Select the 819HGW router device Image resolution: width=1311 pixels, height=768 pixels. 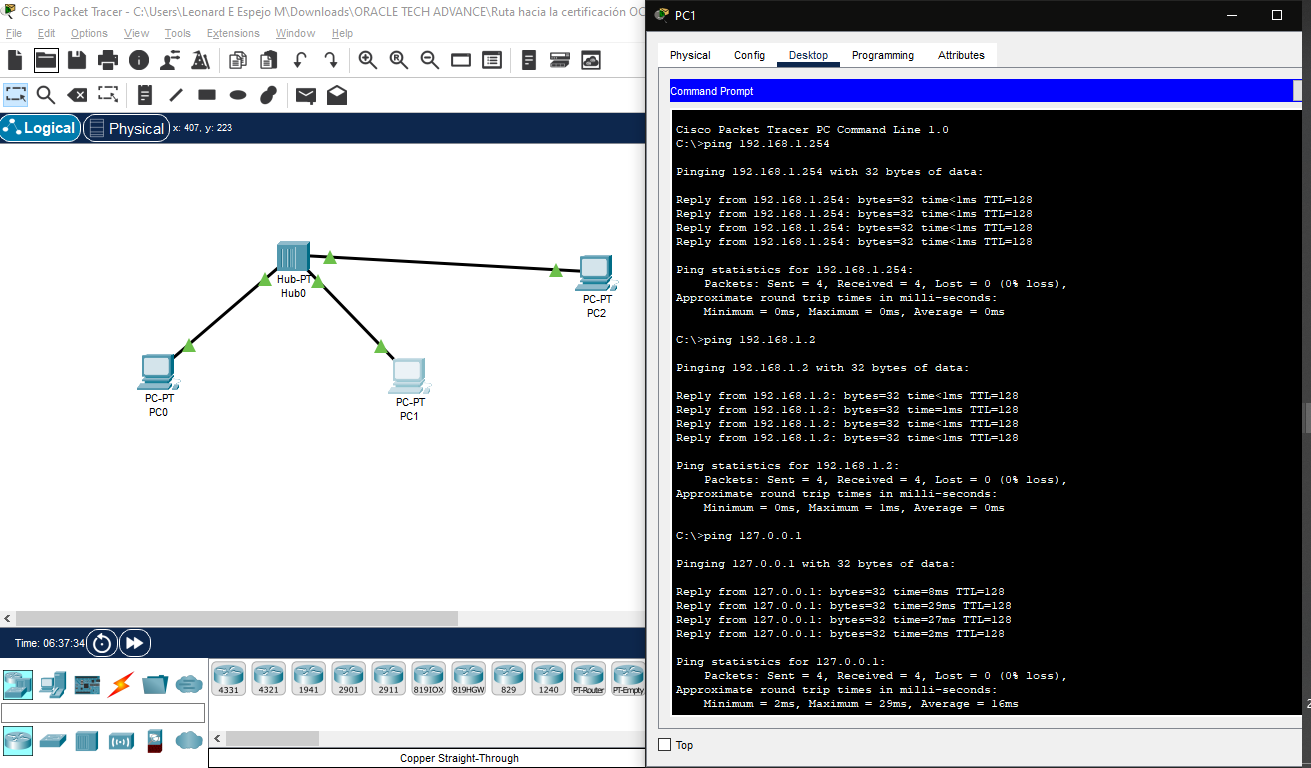[469, 678]
